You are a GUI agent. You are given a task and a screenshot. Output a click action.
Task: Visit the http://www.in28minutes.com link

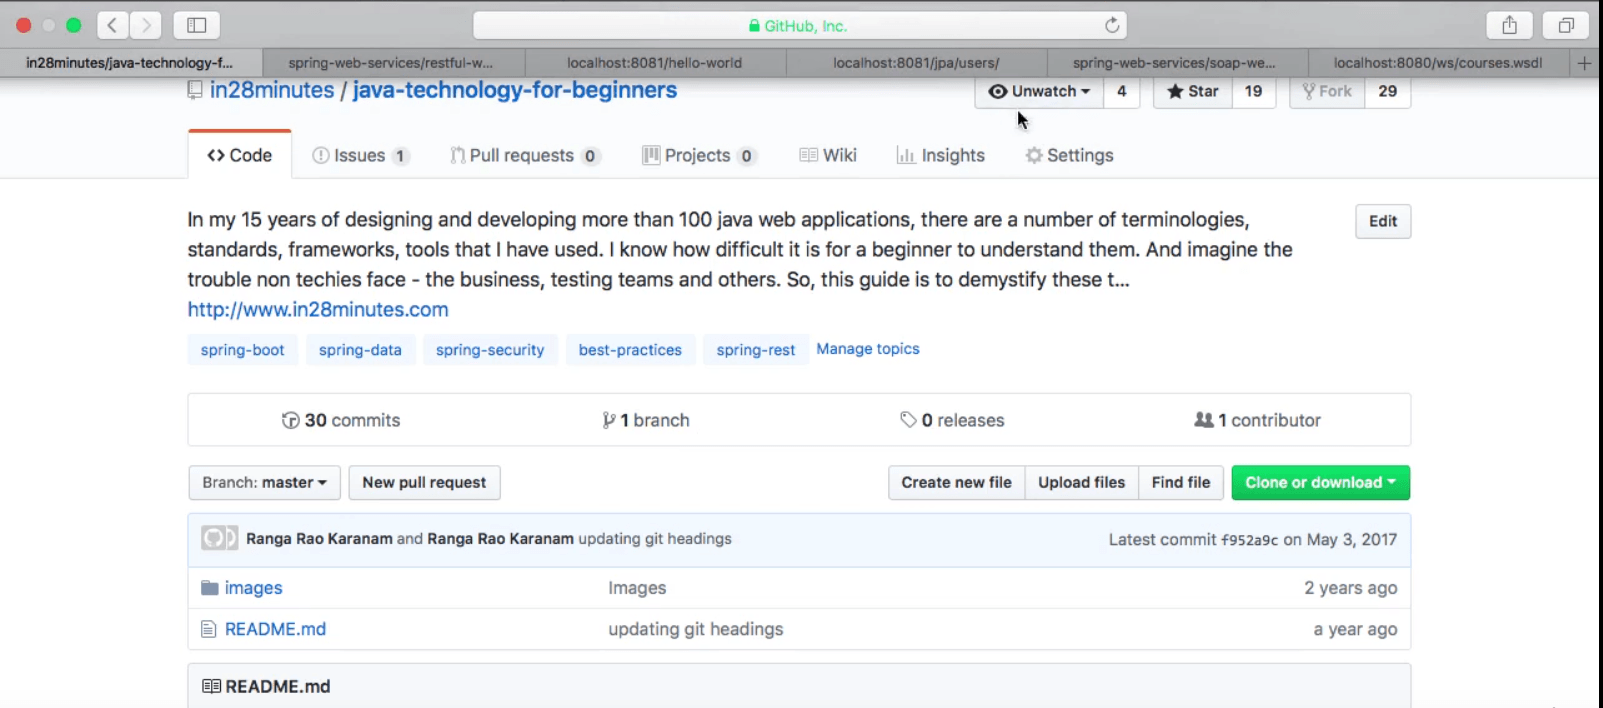point(318,309)
